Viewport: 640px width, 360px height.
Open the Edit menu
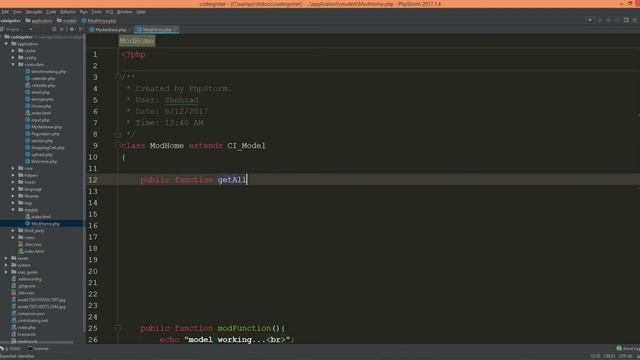5,12
